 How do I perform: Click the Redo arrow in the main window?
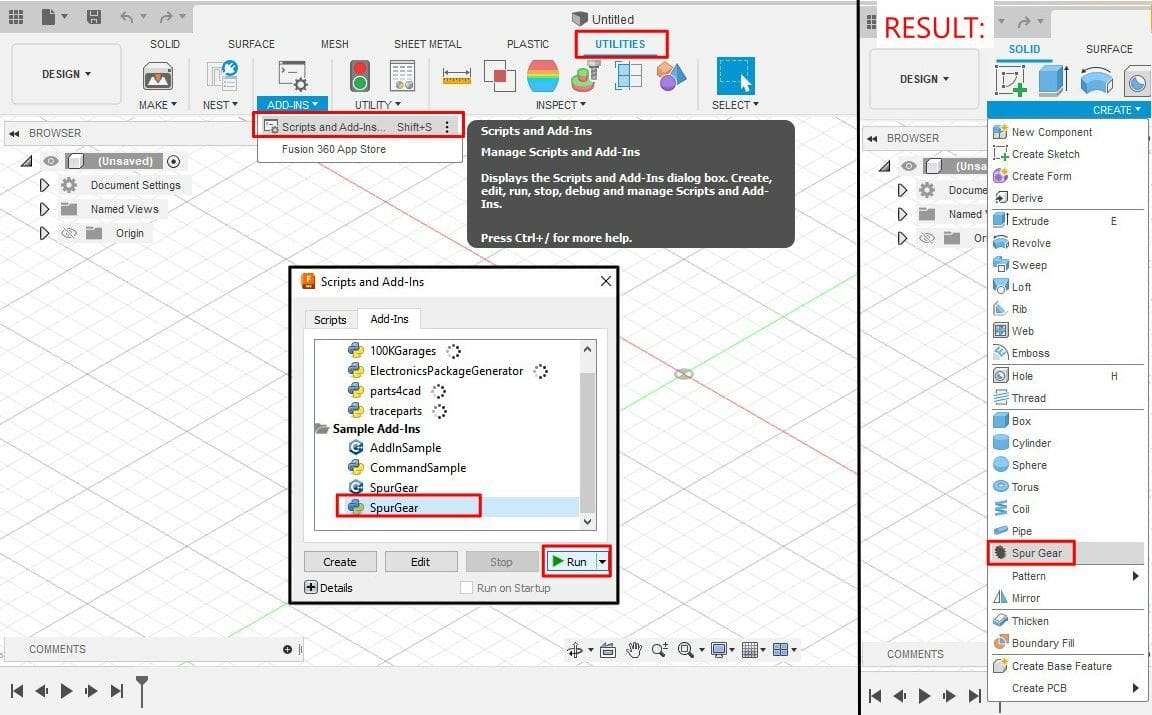click(x=166, y=16)
